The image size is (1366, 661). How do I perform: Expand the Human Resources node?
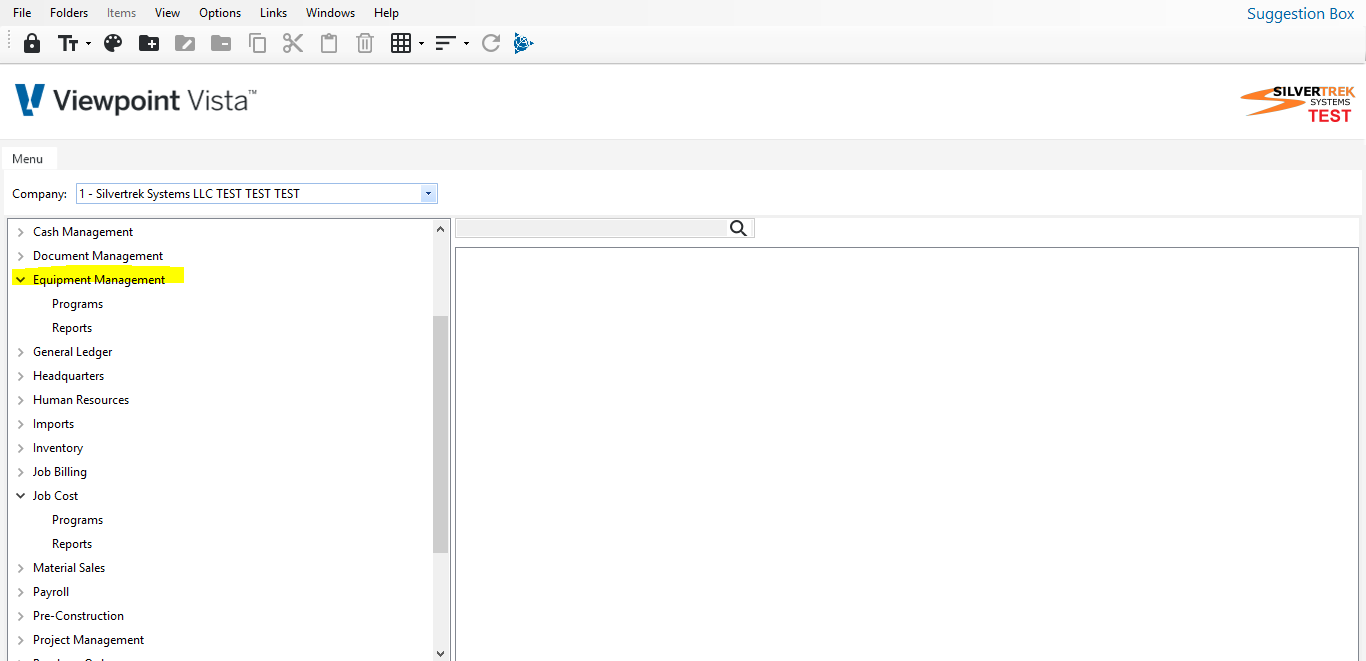[20, 400]
